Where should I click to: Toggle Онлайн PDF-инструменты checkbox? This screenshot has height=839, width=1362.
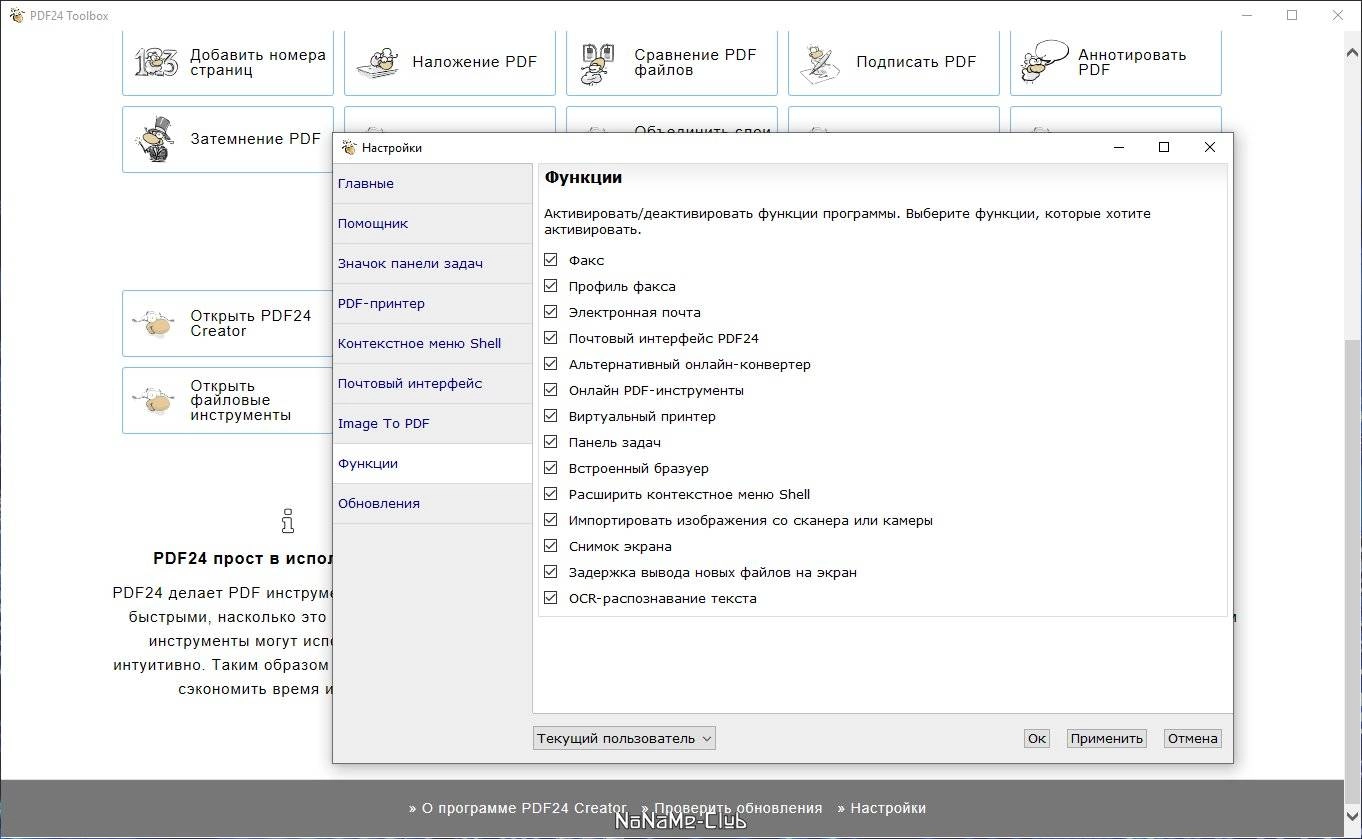(550, 390)
